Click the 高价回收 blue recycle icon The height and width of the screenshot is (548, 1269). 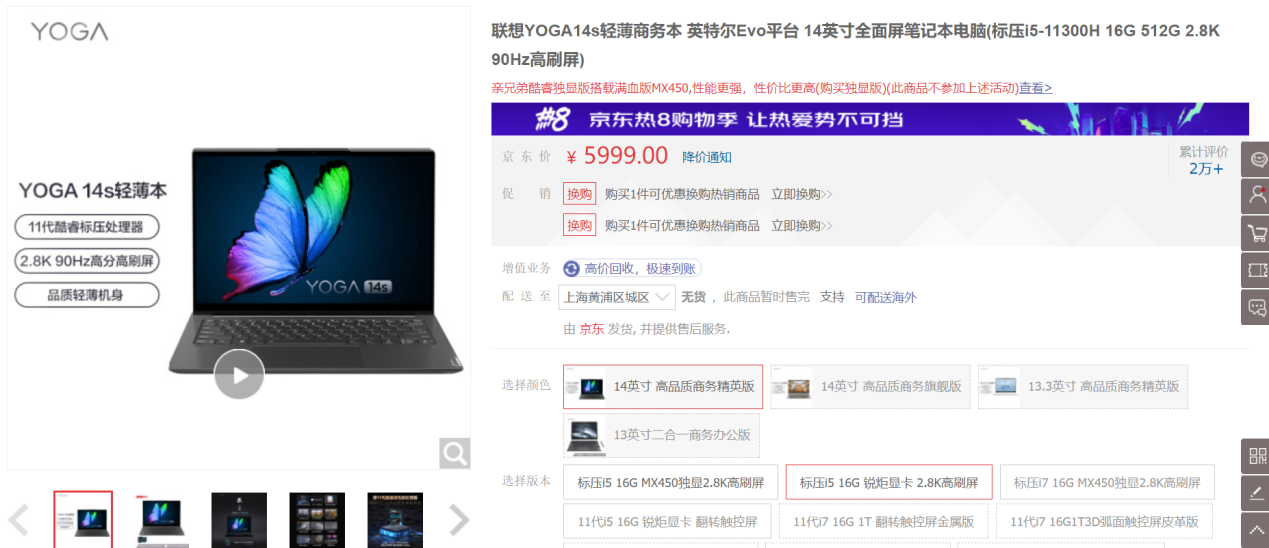point(572,268)
